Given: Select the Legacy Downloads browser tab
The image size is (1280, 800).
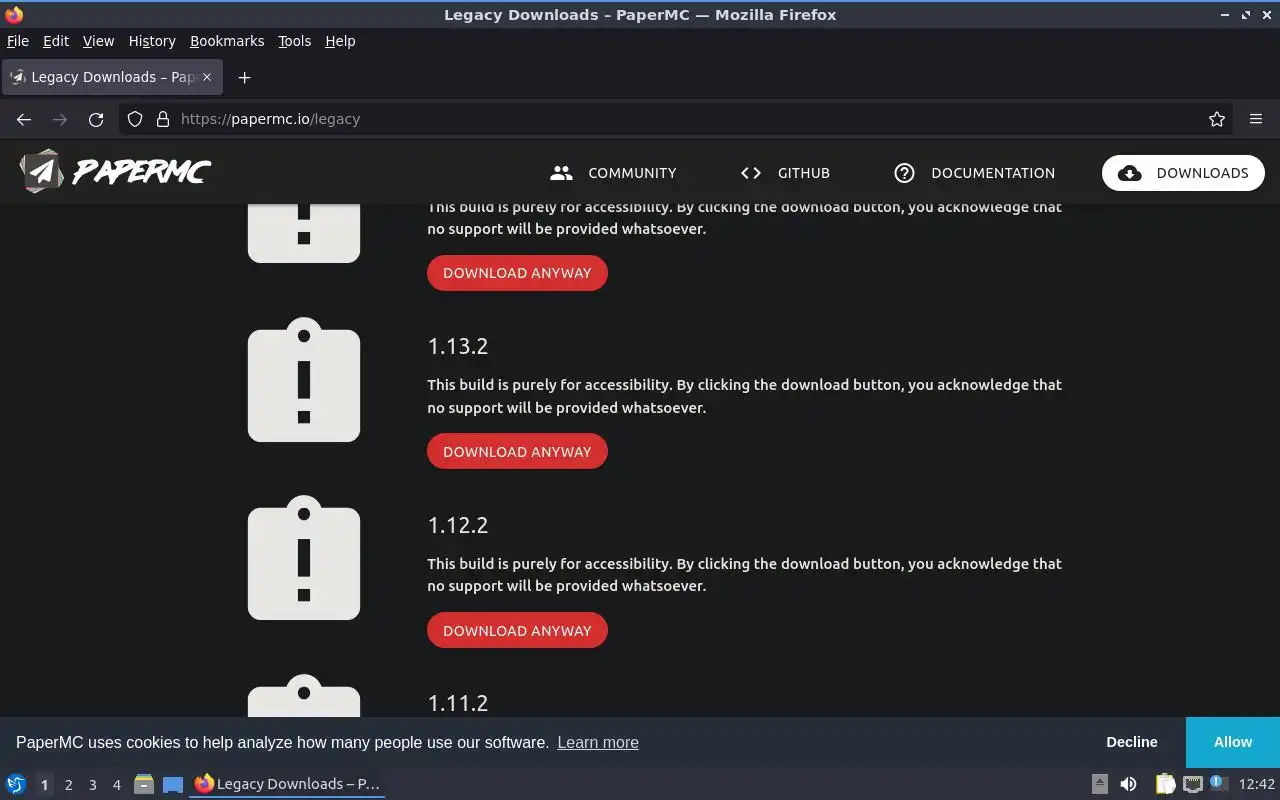Looking at the screenshot, I should [112, 77].
